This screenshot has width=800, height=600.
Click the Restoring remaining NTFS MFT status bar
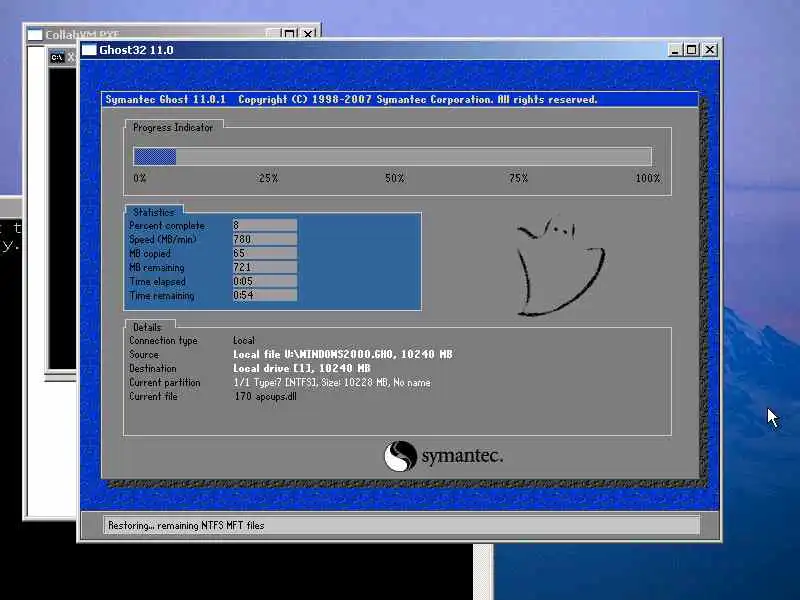[402, 526]
